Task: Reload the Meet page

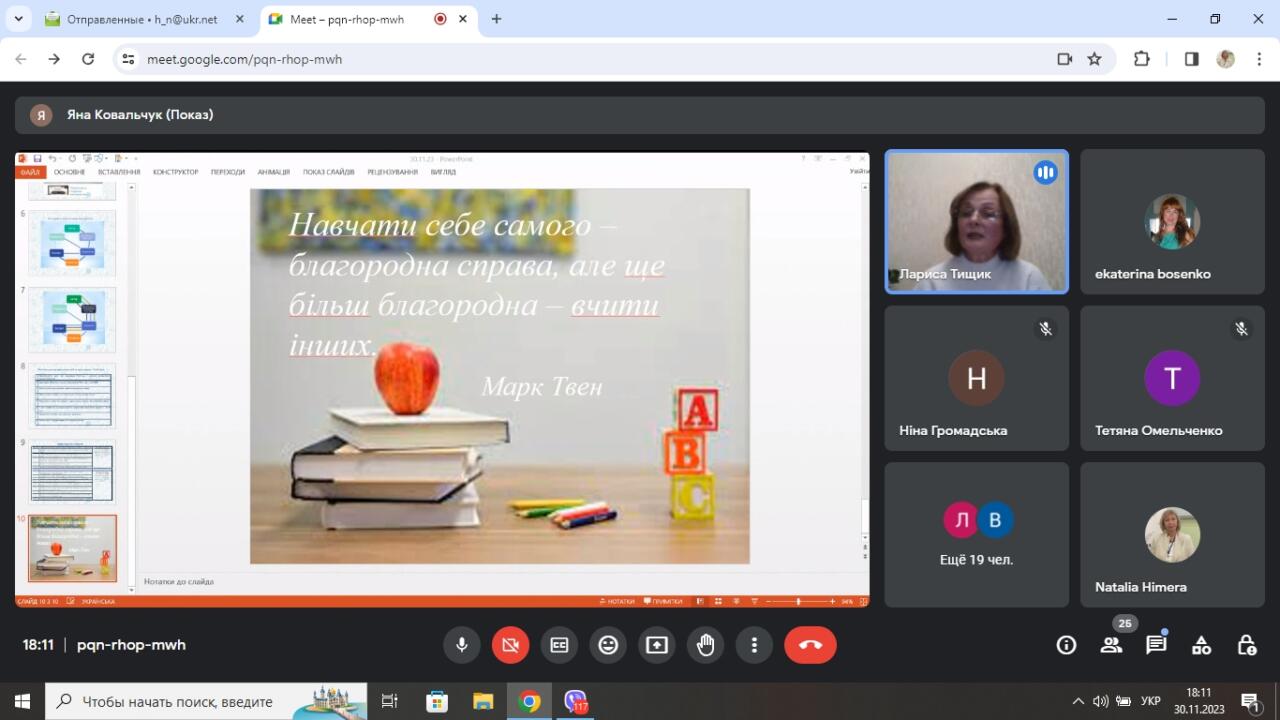Action: click(88, 59)
